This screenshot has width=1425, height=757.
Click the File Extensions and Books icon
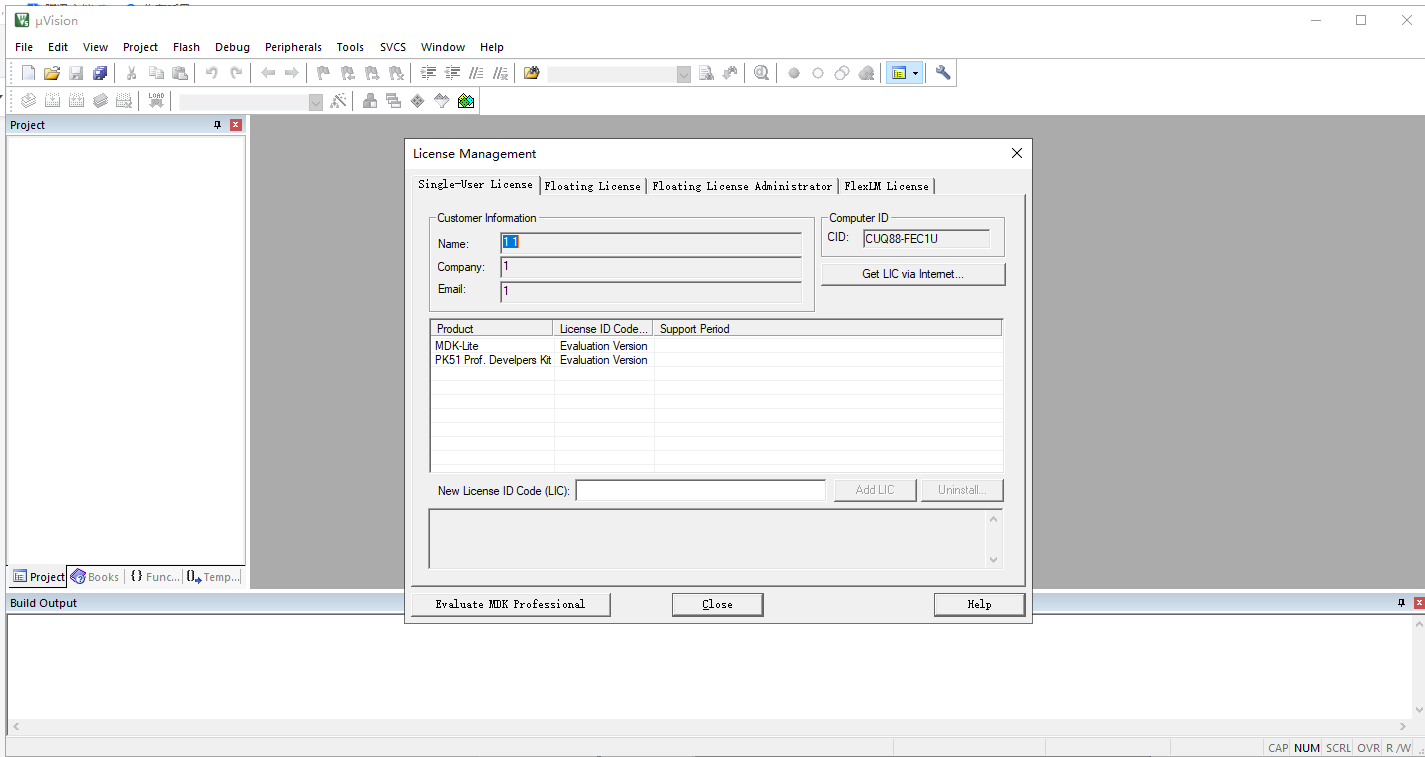[x=370, y=100]
